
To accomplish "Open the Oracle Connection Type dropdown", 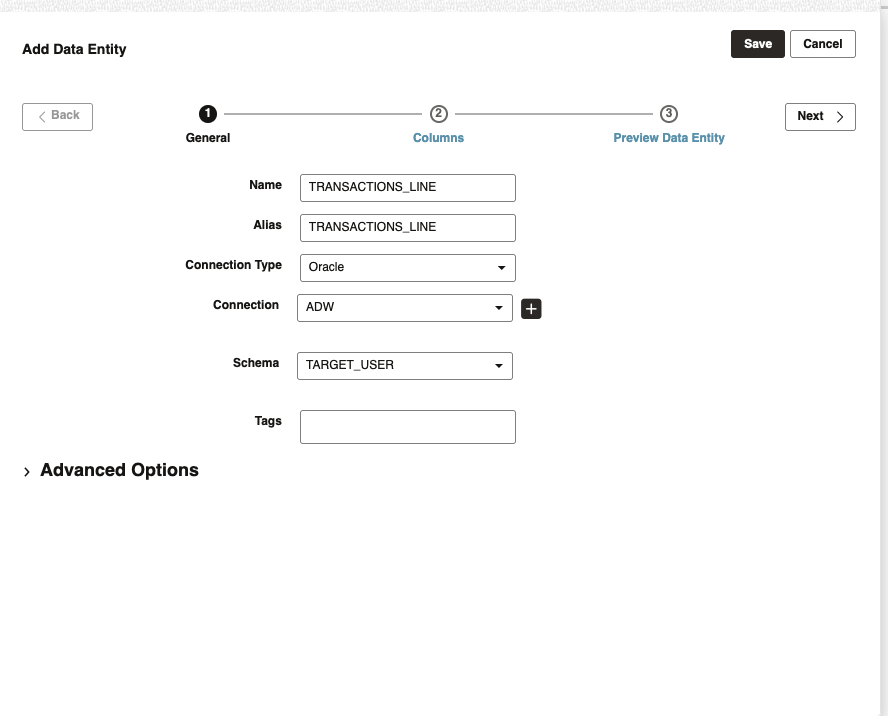I will coord(407,267).
